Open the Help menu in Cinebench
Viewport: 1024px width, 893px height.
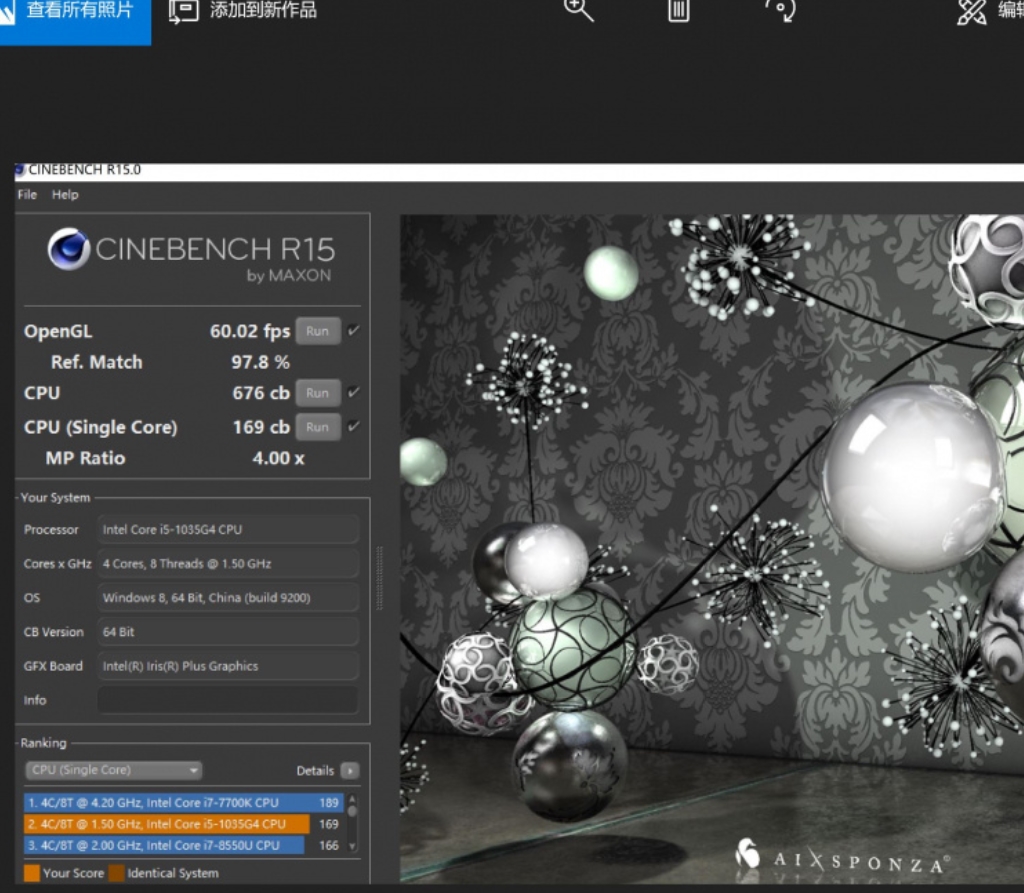pos(65,195)
